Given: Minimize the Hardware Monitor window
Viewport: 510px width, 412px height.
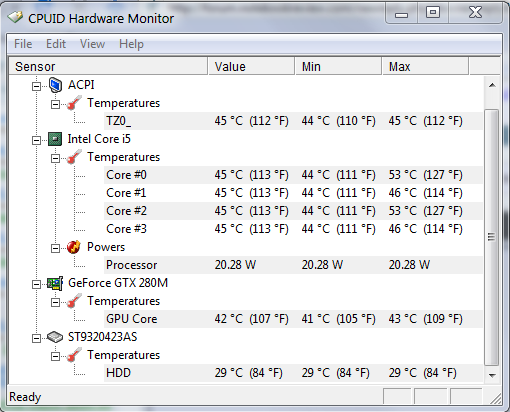Looking at the screenshot, I should (x=401, y=14).
